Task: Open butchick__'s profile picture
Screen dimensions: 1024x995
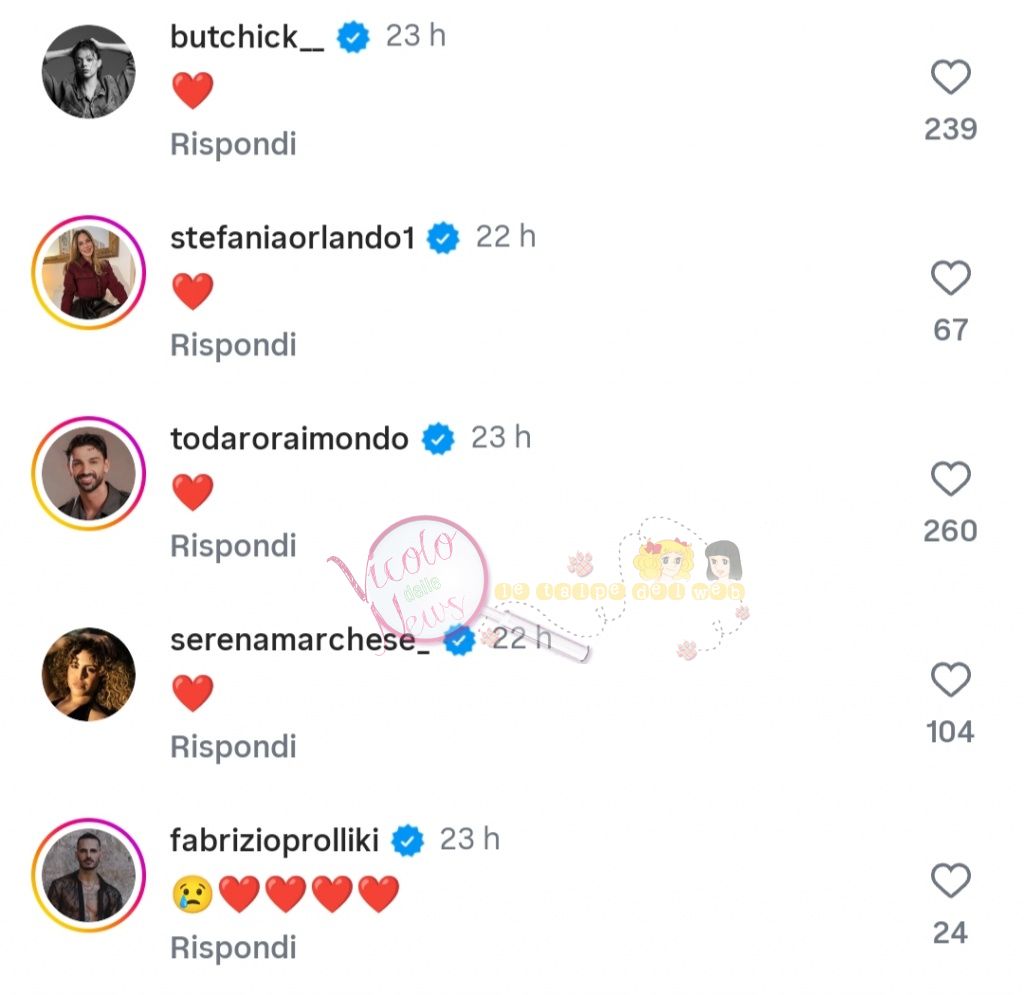Action: pyautogui.click(x=88, y=72)
